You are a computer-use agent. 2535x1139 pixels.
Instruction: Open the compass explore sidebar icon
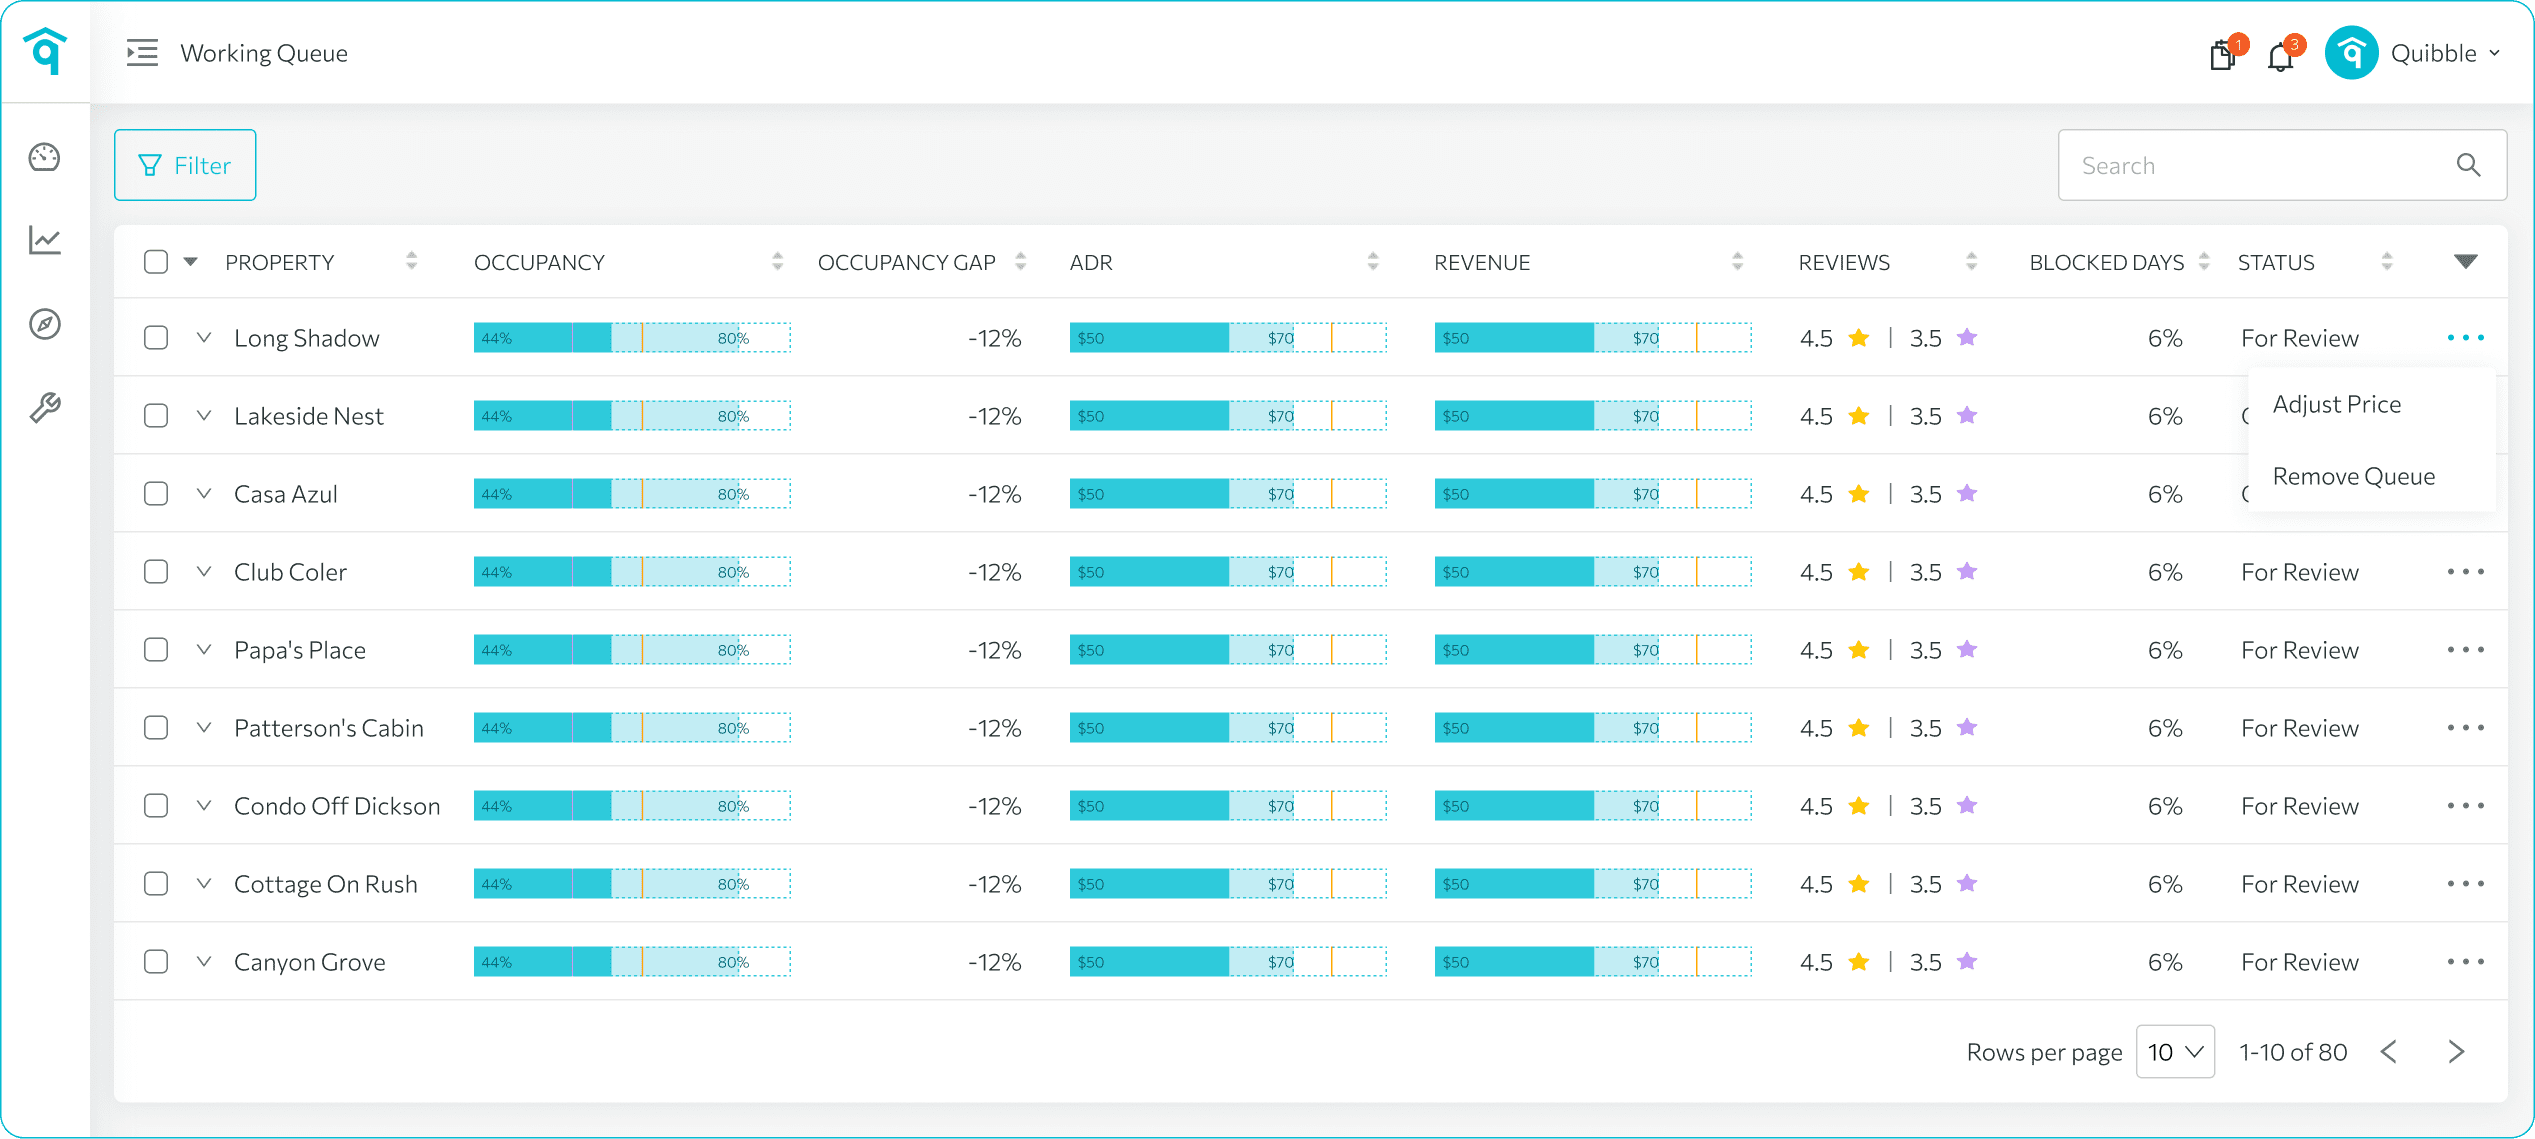[x=45, y=324]
